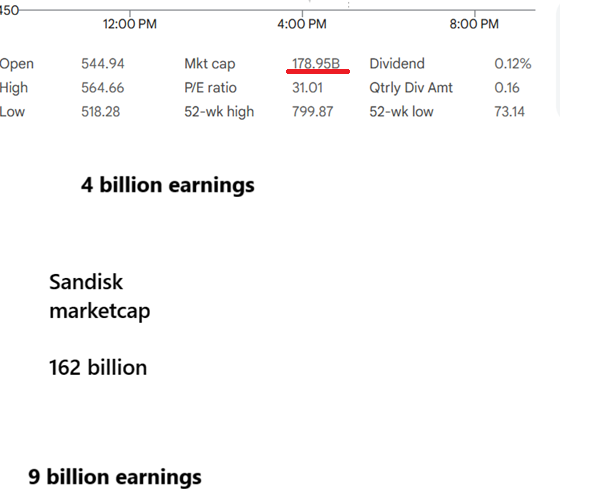
Task: Select the '162 billion' text
Action: point(98,368)
